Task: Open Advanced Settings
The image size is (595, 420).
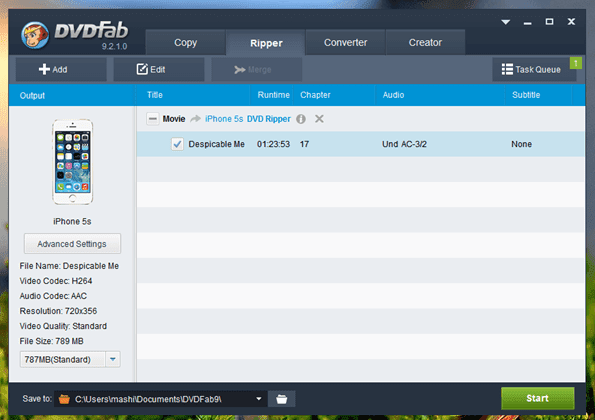Action: click(72, 244)
